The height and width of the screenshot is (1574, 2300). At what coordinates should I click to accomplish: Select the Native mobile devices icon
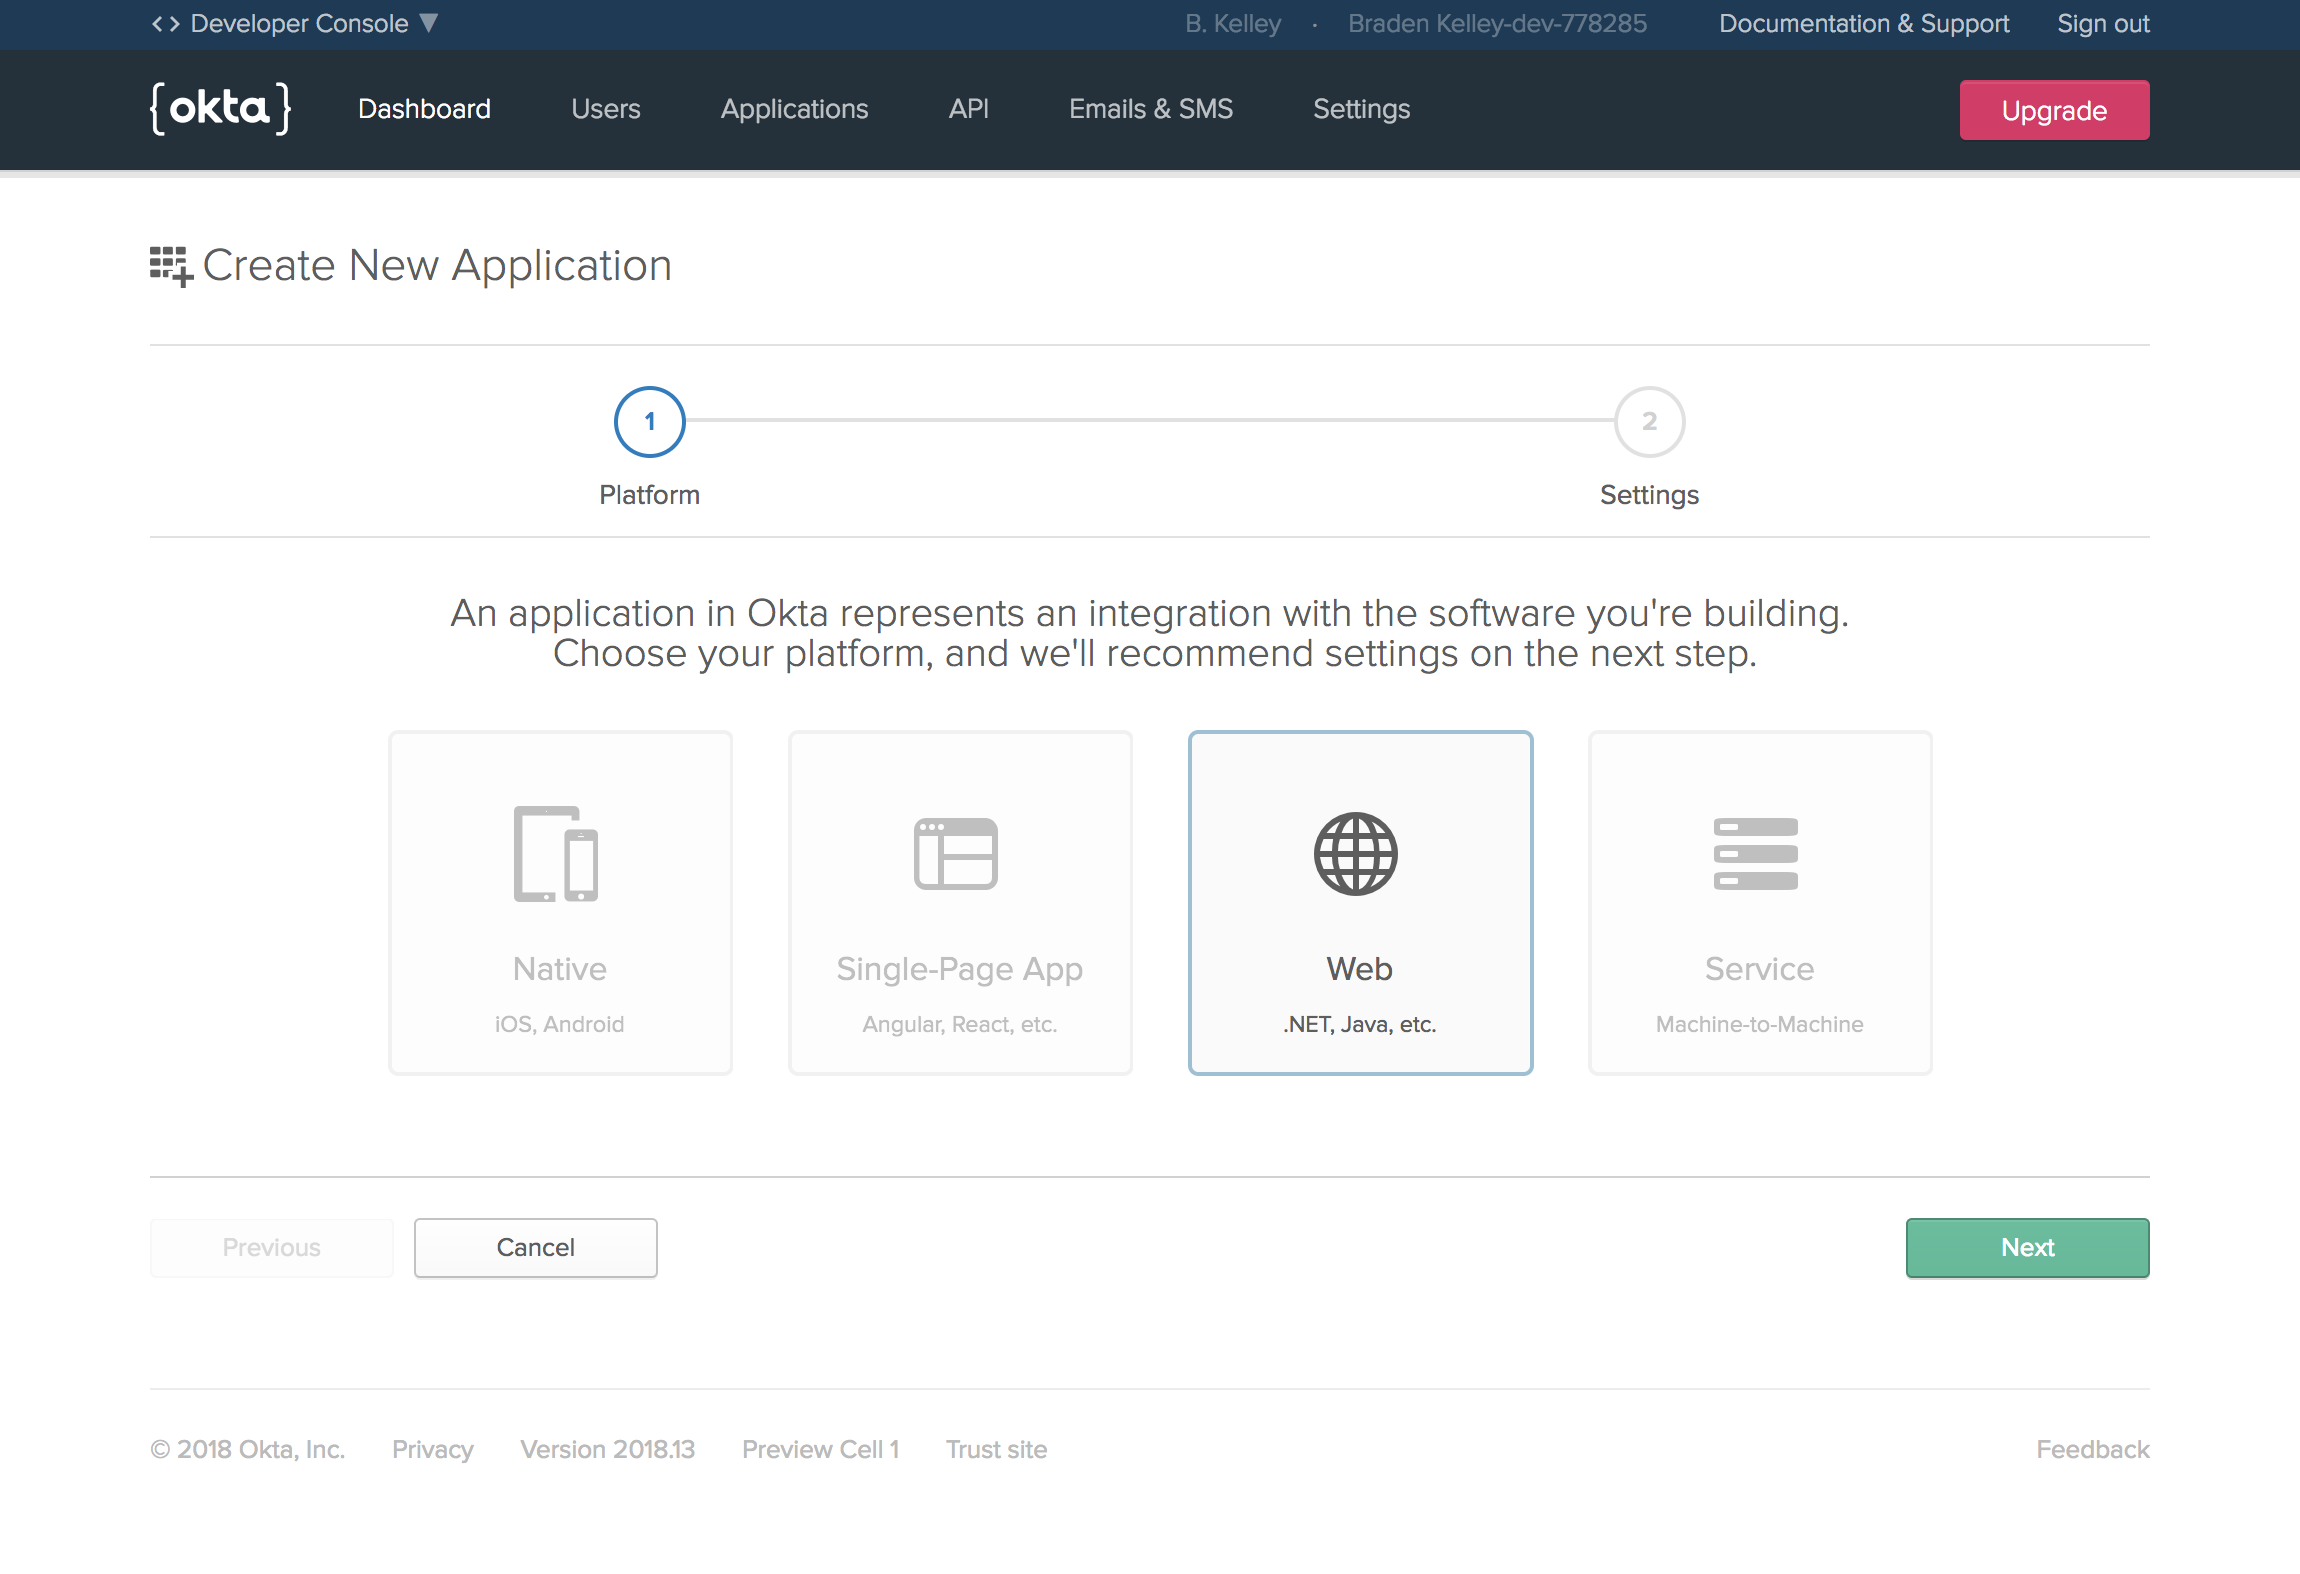(x=556, y=853)
